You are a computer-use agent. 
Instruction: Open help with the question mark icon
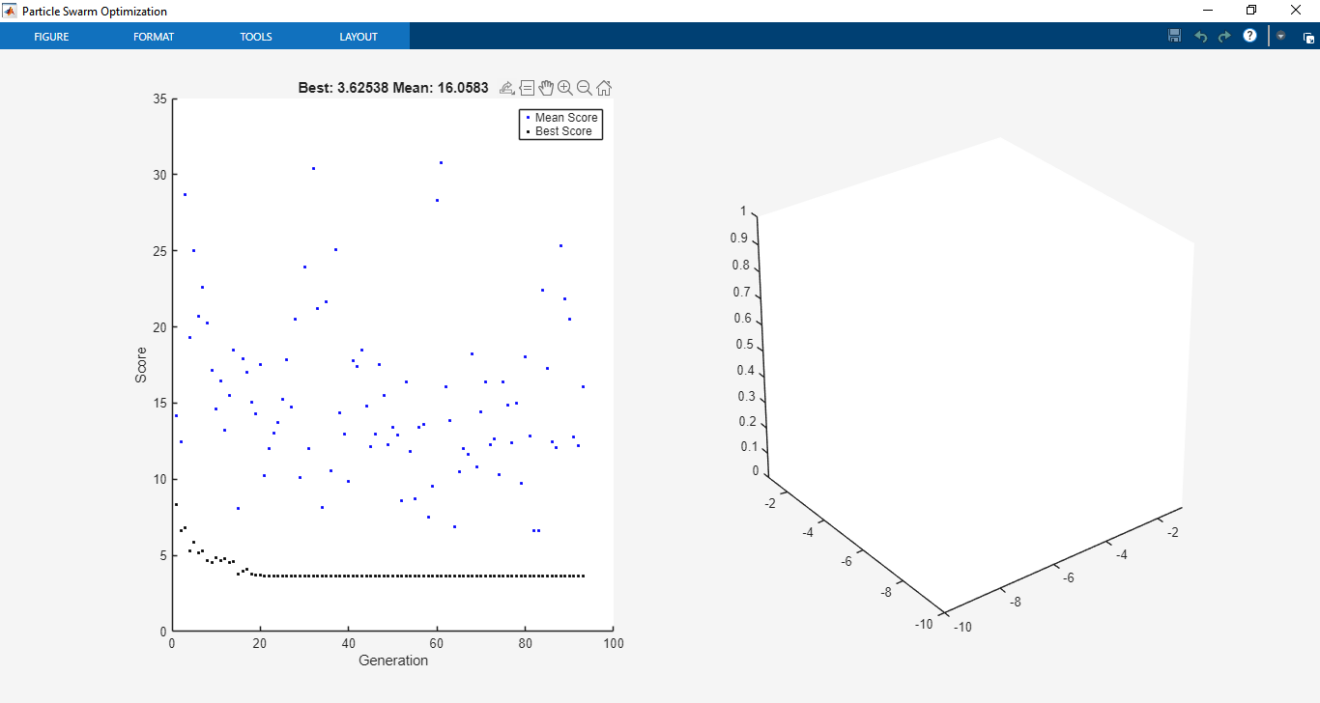(1249, 36)
